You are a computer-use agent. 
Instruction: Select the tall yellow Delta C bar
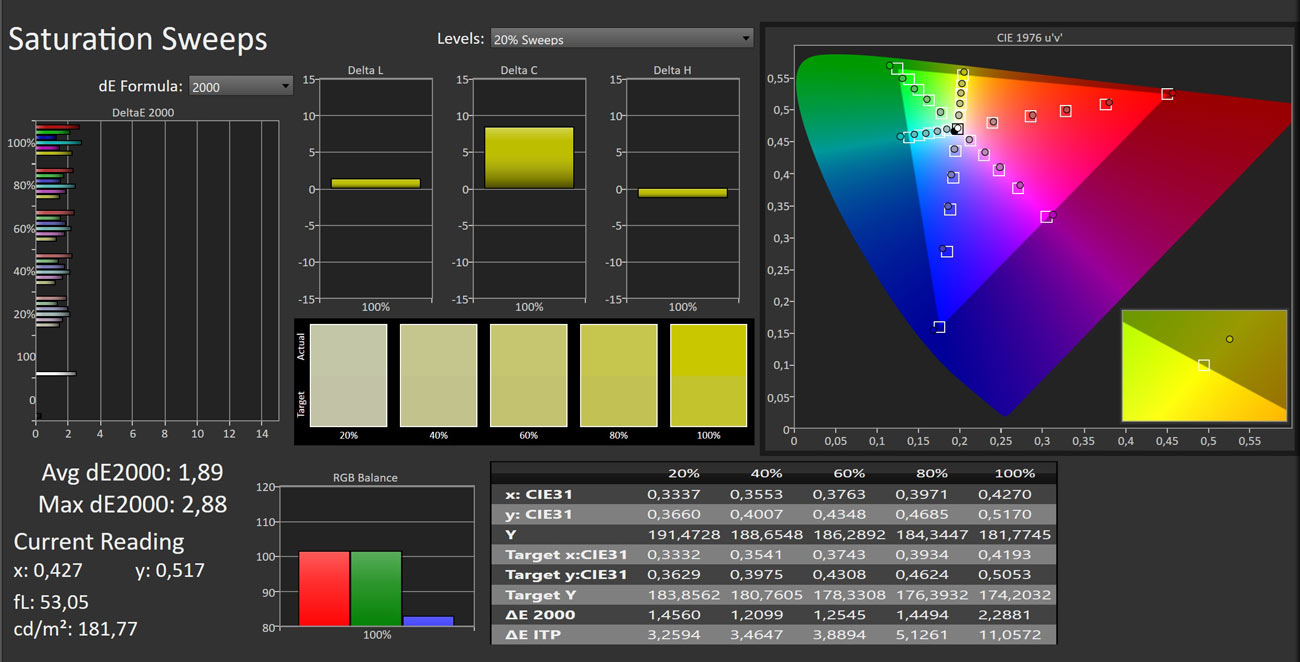tap(529, 158)
